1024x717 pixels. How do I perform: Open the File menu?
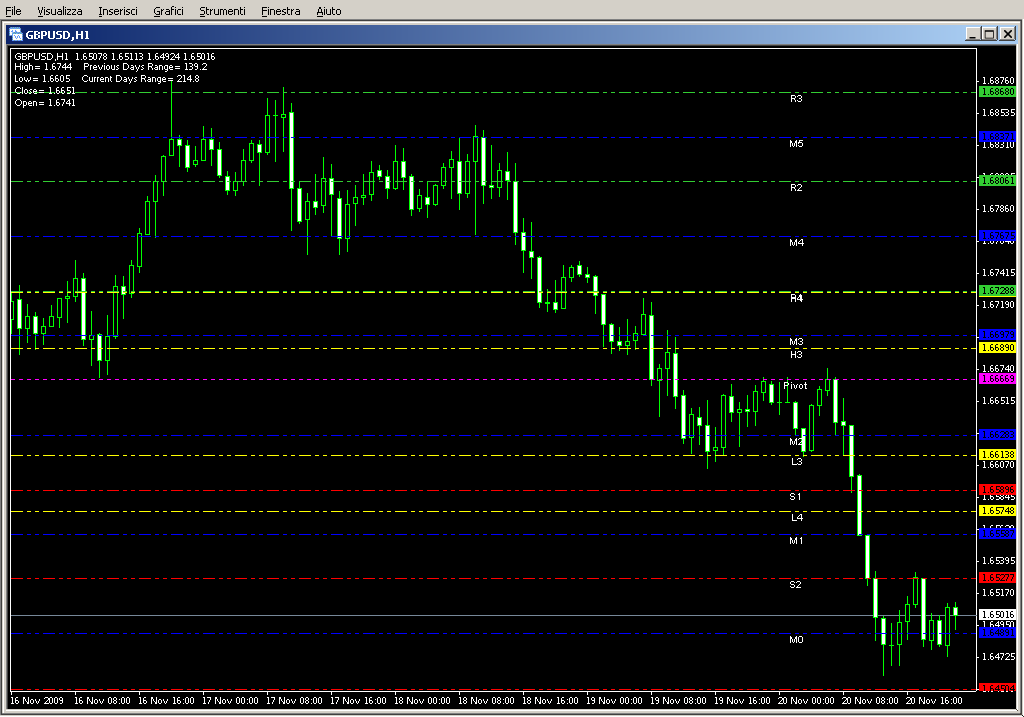point(13,11)
